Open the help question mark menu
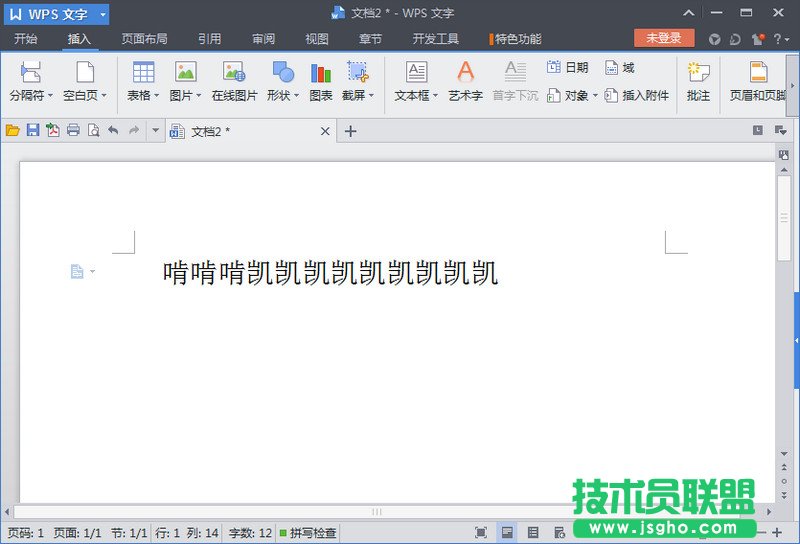The image size is (800, 544). [781, 39]
